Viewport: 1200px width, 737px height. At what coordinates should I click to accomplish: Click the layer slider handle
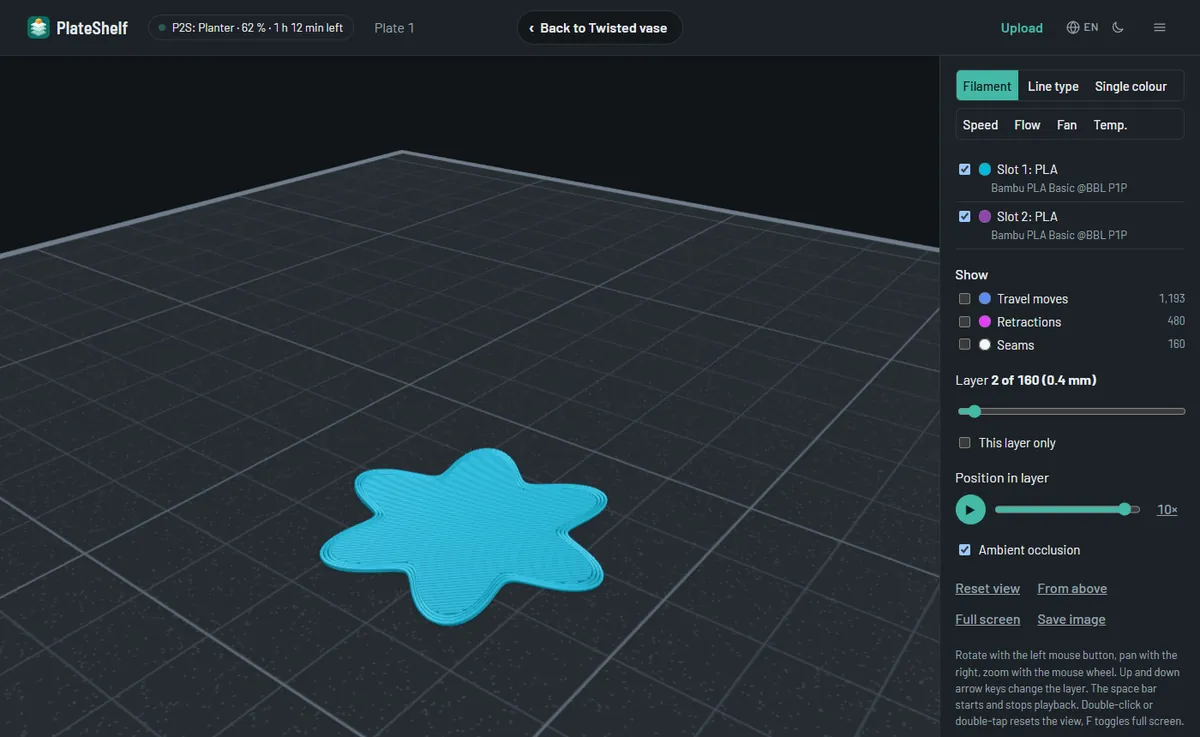[975, 411]
